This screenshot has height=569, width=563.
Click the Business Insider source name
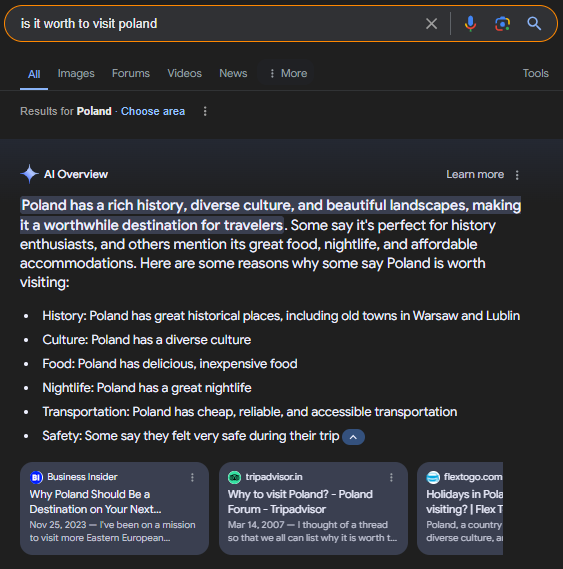[82, 477]
